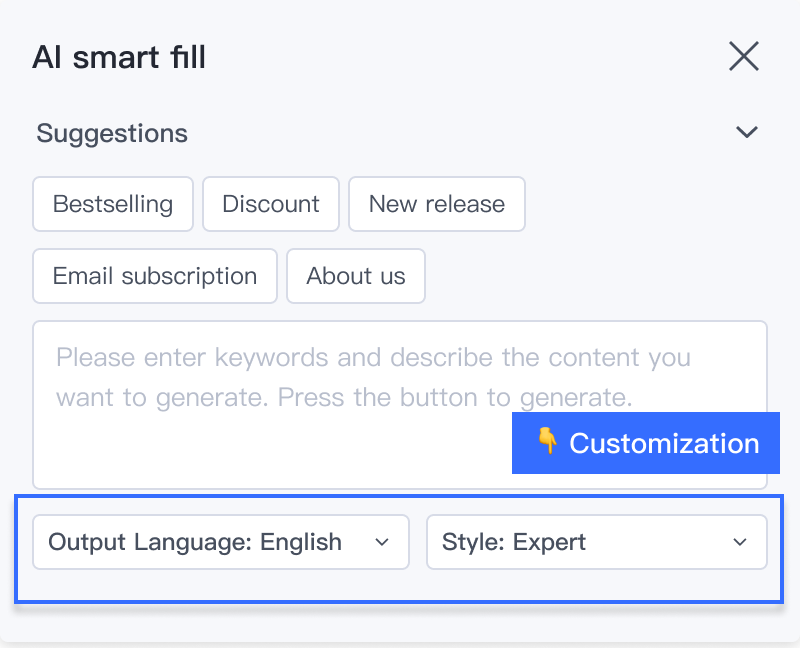The height and width of the screenshot is (648, 800).
Task: Select the Email subscription suggestion
Action: click(155, 276)
